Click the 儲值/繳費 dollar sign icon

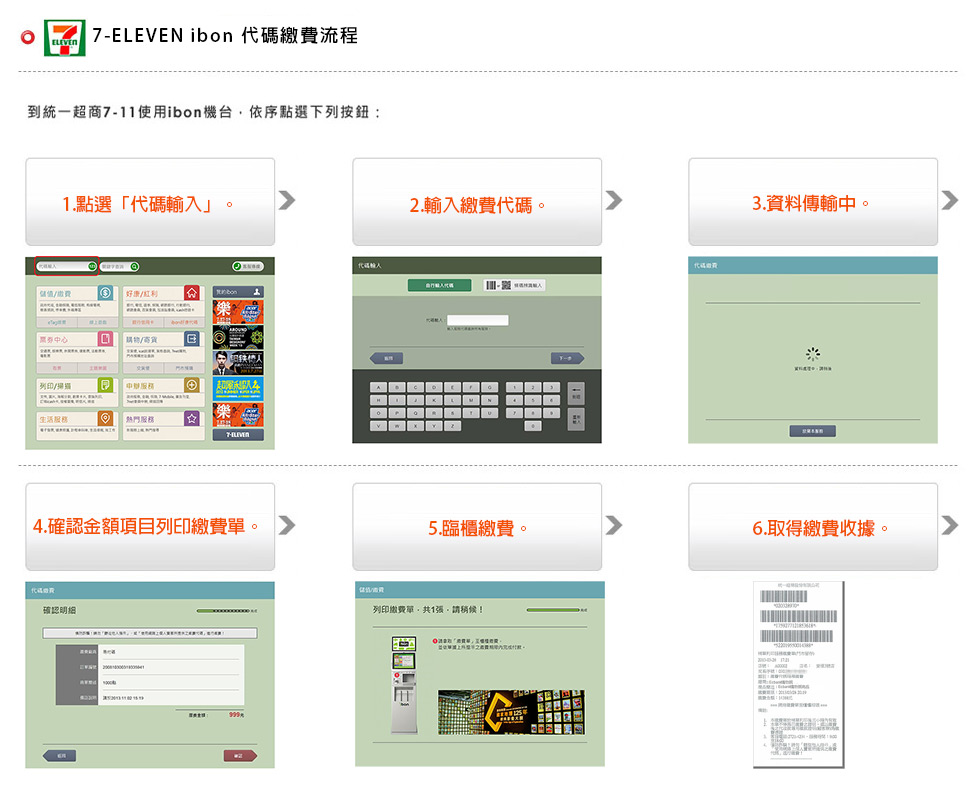coord(106,293)
